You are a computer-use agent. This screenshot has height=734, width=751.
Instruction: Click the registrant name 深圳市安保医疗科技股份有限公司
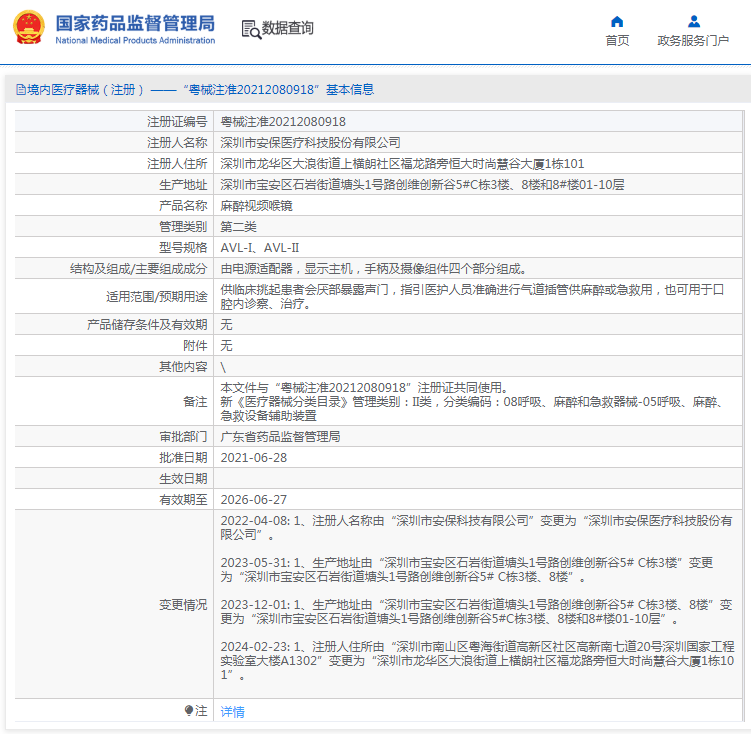310,142
